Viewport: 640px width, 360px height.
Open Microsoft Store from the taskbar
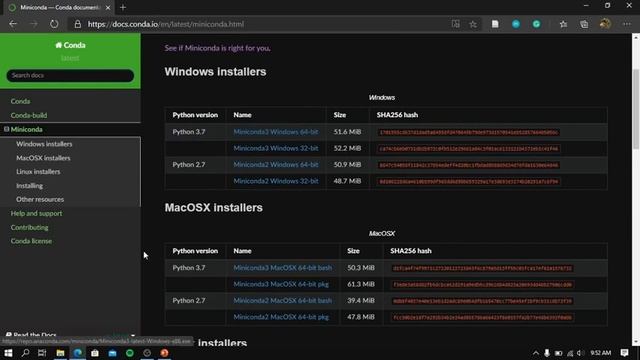pyautogui.click(x=95, y=353)
